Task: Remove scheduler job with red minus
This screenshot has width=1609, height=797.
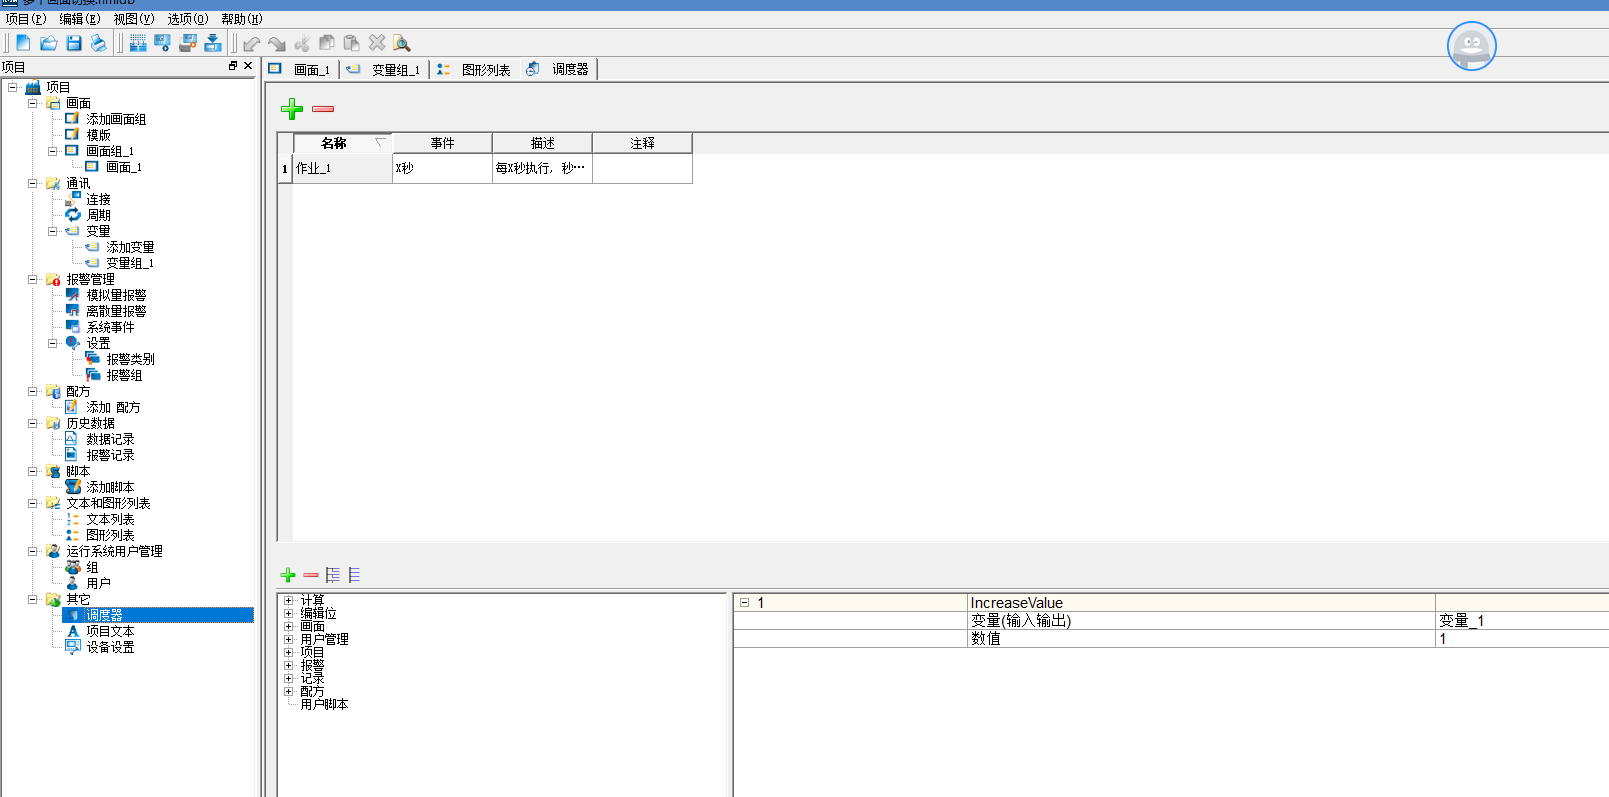Action: tap(323, 108)
